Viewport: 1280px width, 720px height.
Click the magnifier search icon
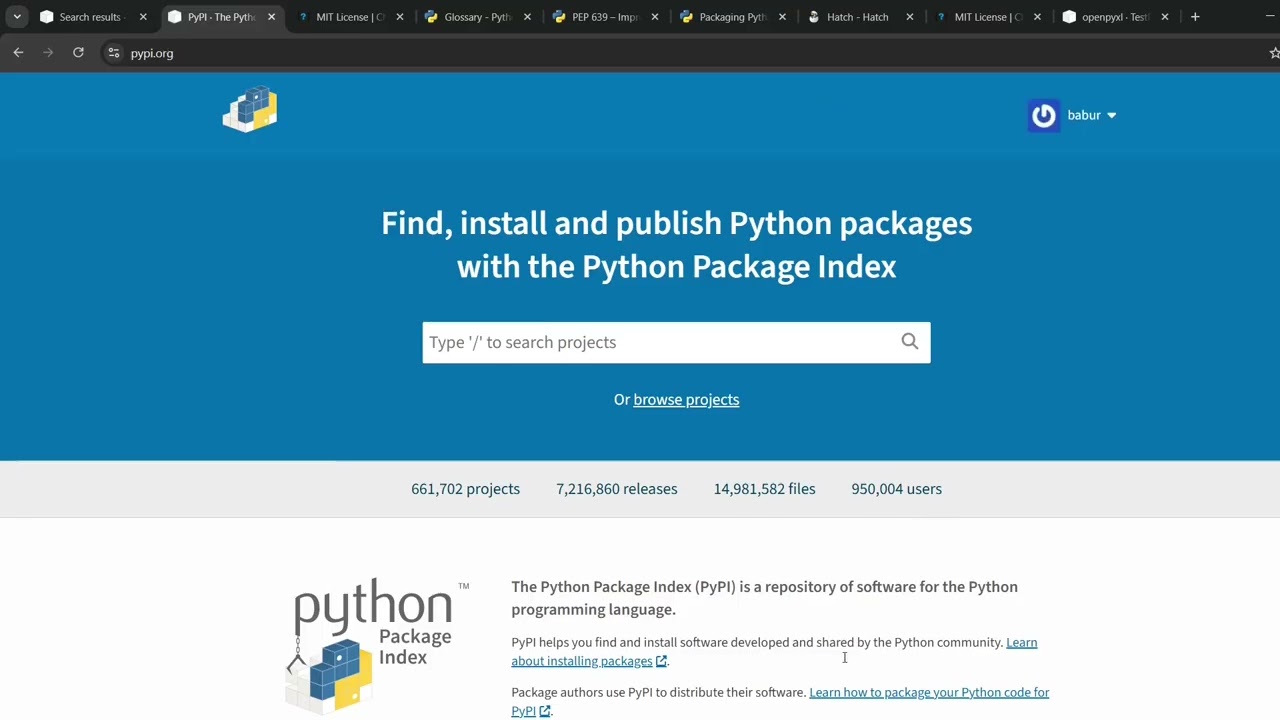909,342
